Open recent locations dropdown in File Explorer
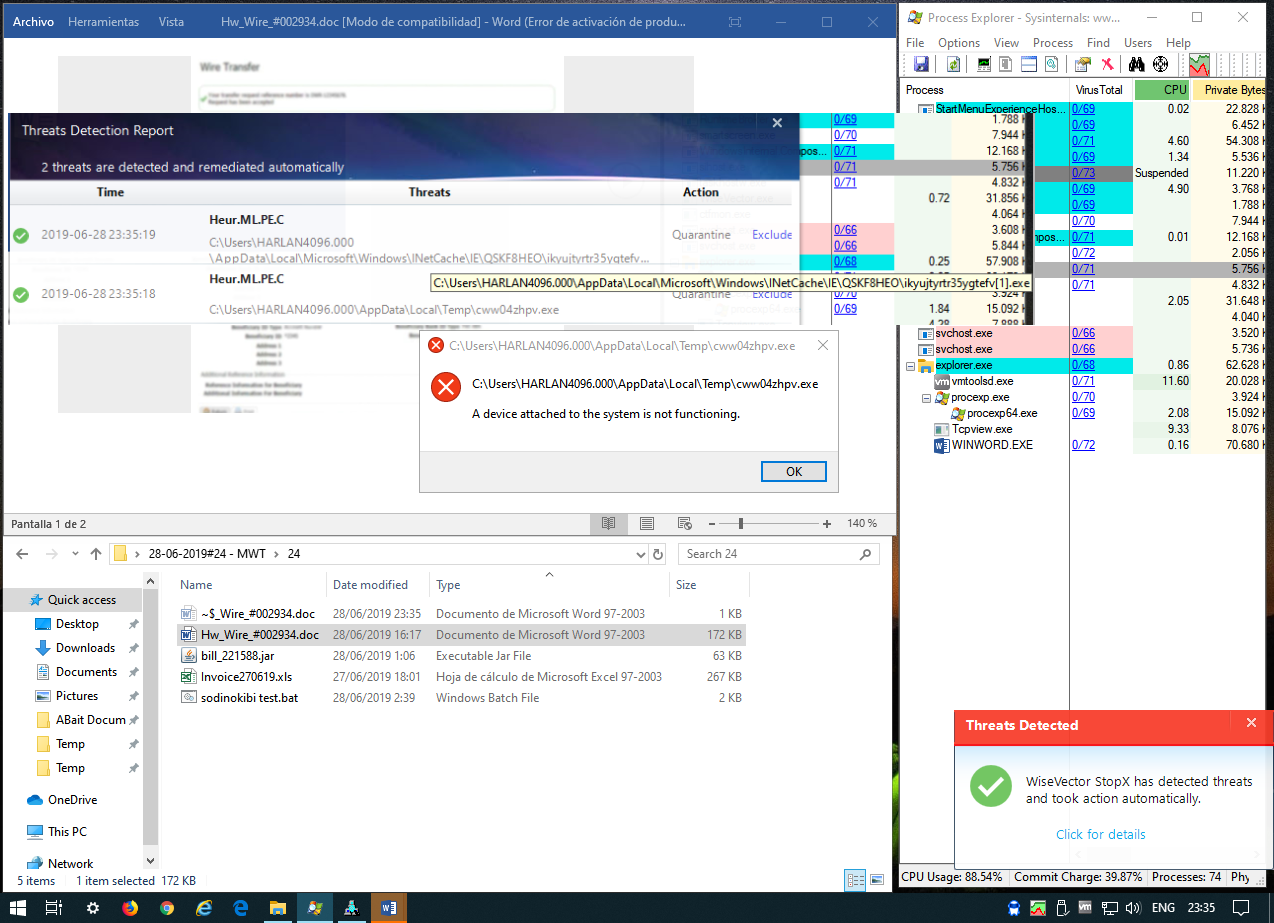Image resolution: width=1274 pixels, height=923 pixels. (74, 555)
